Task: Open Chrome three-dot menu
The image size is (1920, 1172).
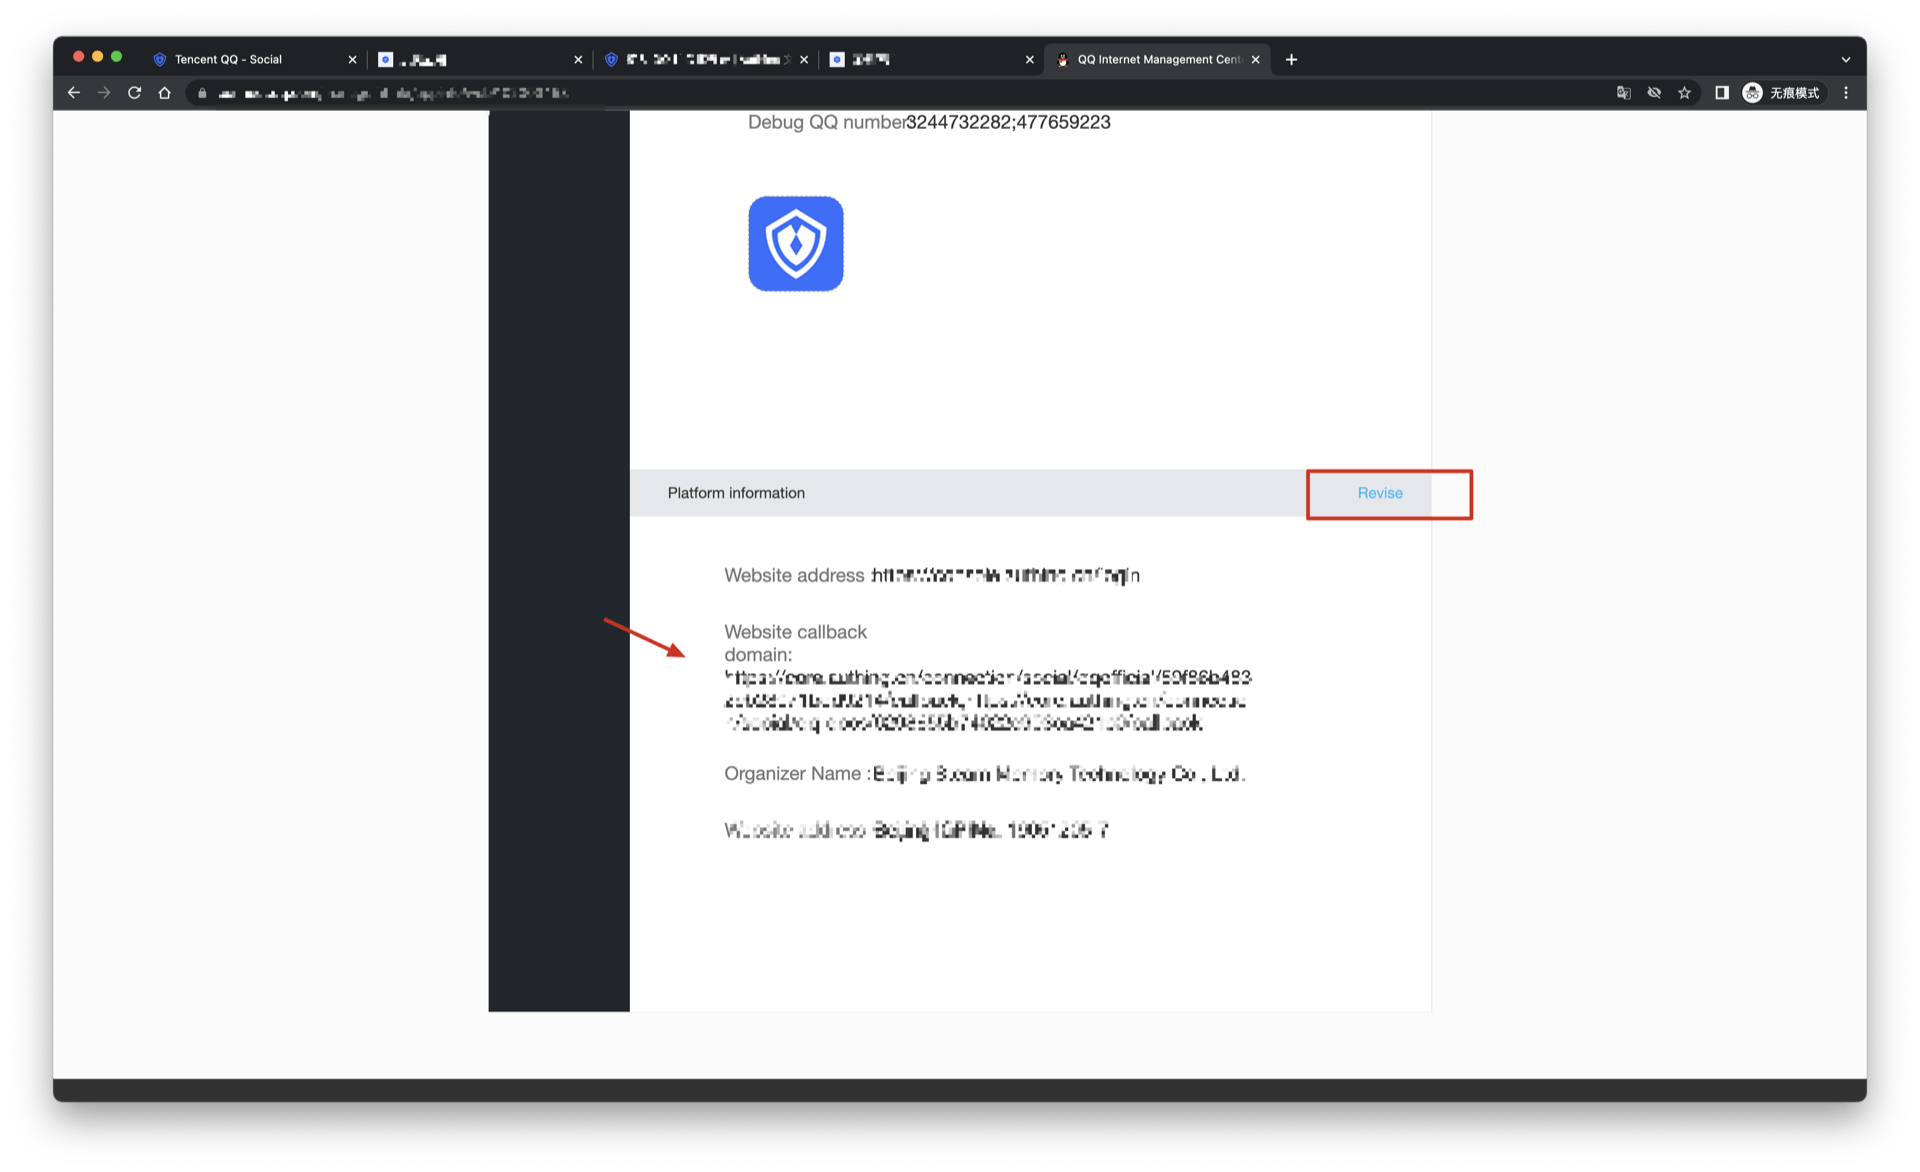Action: pos(1846,93)
